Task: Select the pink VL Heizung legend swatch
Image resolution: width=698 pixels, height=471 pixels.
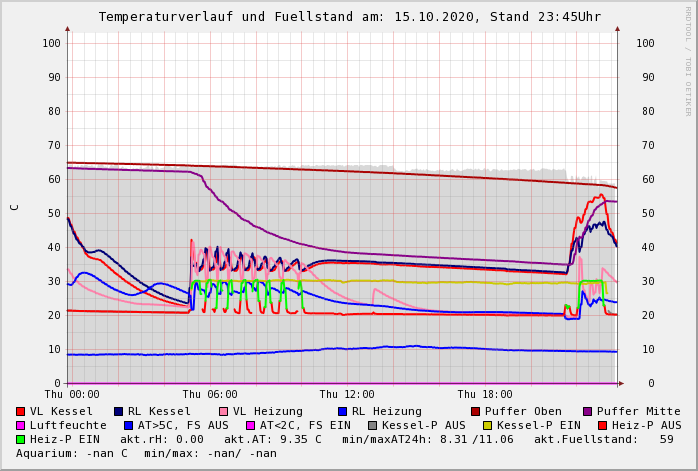Action: point(223,411)
